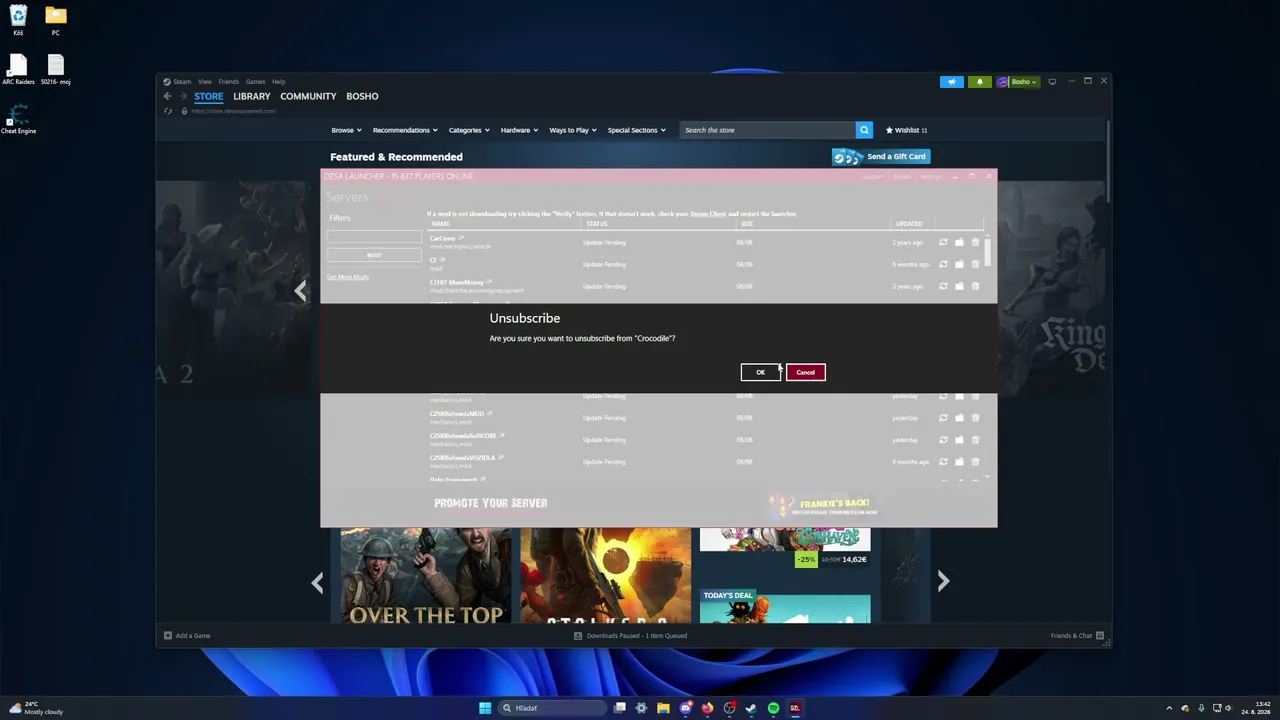Open the Steam menu in title bar
Image resolution: width=1280 pixels, height=720 pixels.
(x=182, y=82)
